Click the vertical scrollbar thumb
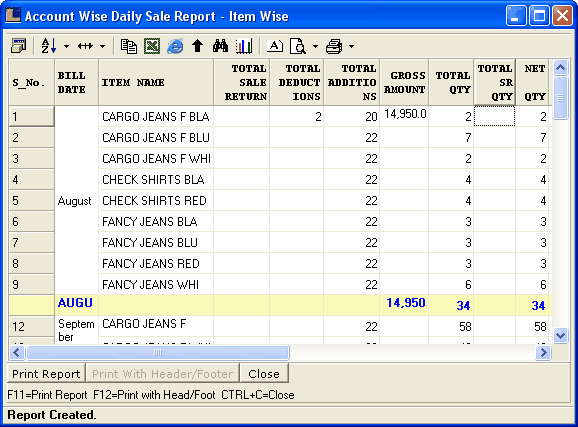The width and height of the screenshot is (578, 427). [560, 98]
